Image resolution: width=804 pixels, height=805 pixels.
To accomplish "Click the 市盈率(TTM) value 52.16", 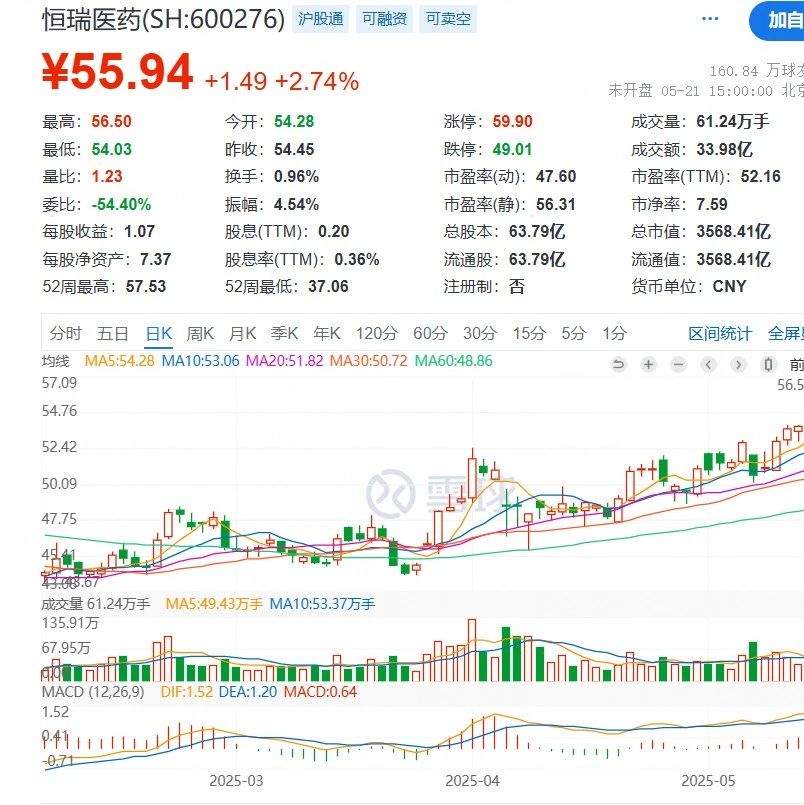I will [x=760, y=177].
